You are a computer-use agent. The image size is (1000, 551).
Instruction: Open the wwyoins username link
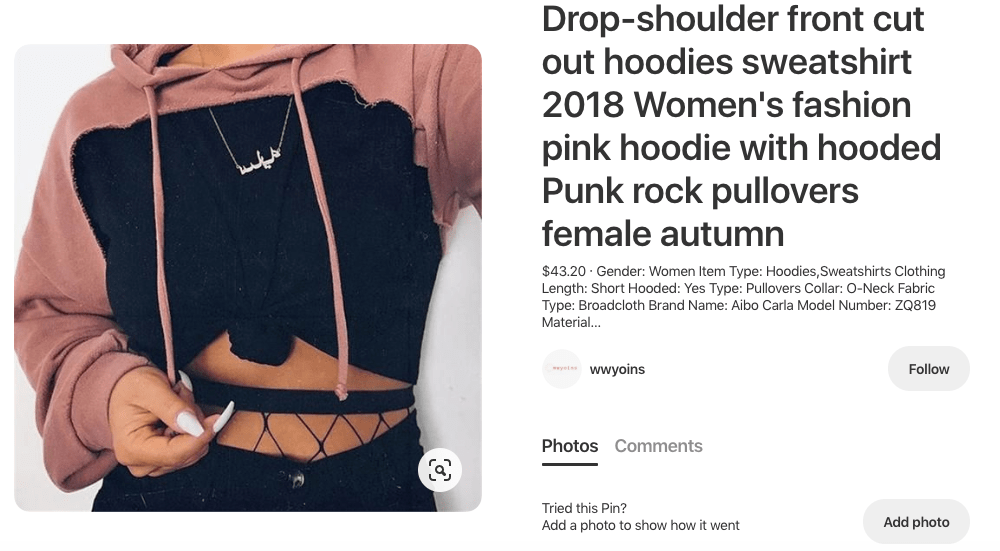pos(617,369)
